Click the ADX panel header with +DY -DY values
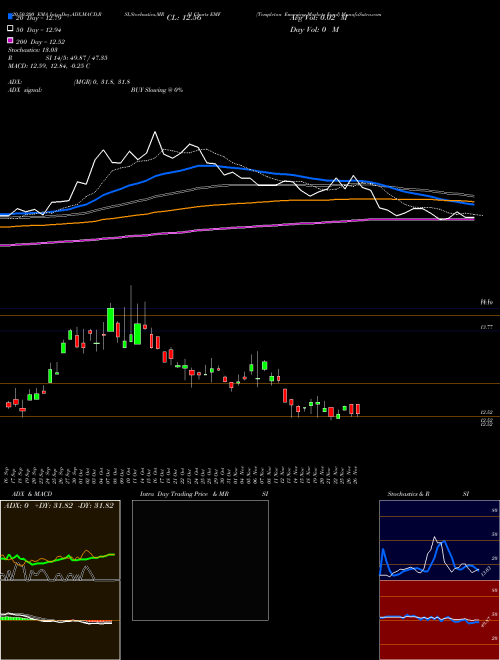The image size is (500, 660). coord(59,506)
